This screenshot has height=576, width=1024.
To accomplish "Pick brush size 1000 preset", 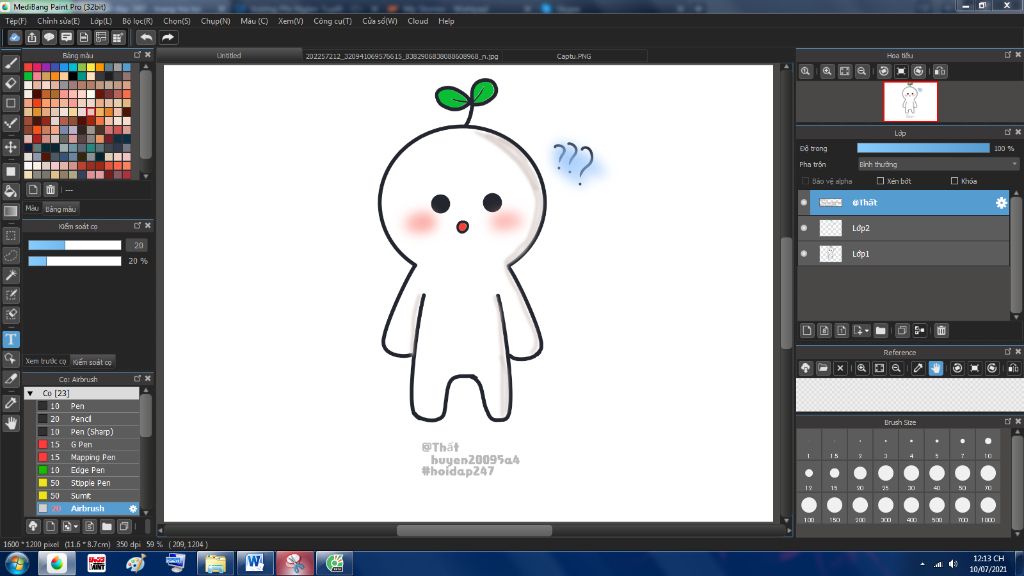I will (988, 507).
